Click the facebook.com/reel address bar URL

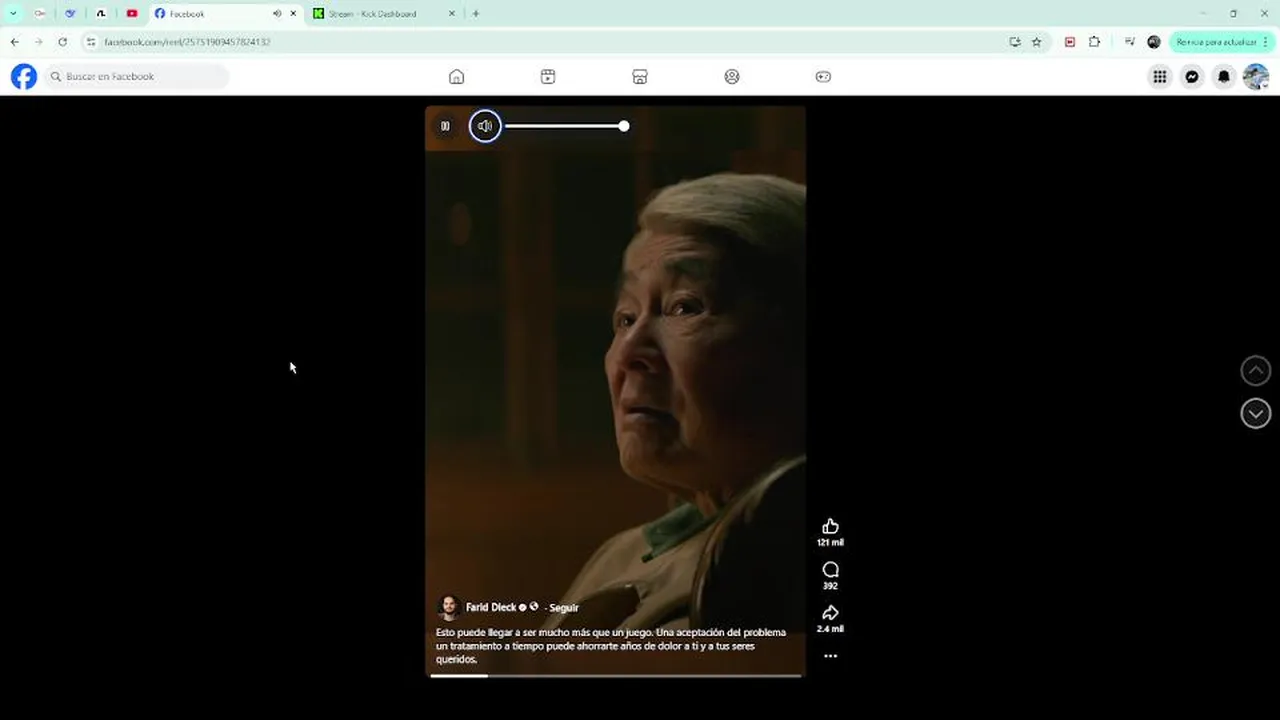(x=187, y=42)
